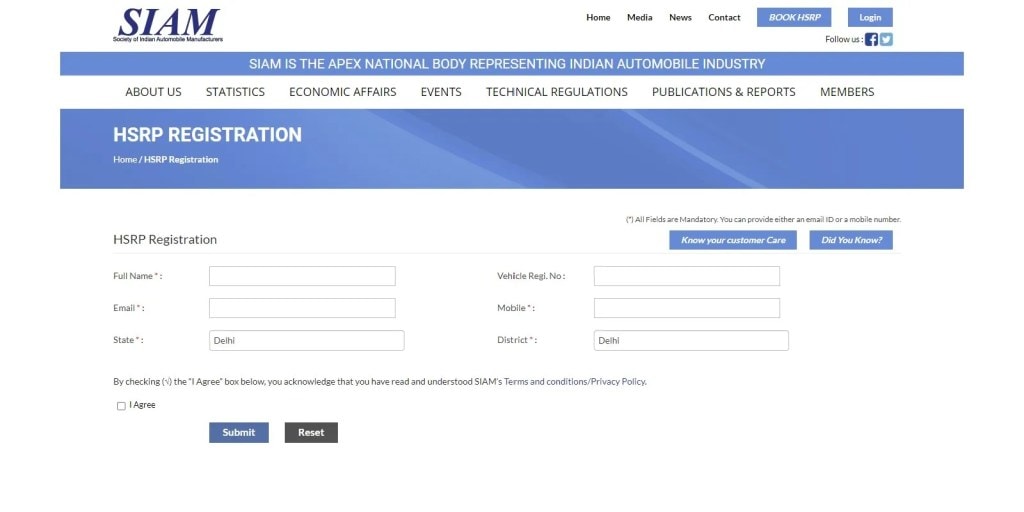Focus the Vehicle Regi. No field

tap(686, 276)
